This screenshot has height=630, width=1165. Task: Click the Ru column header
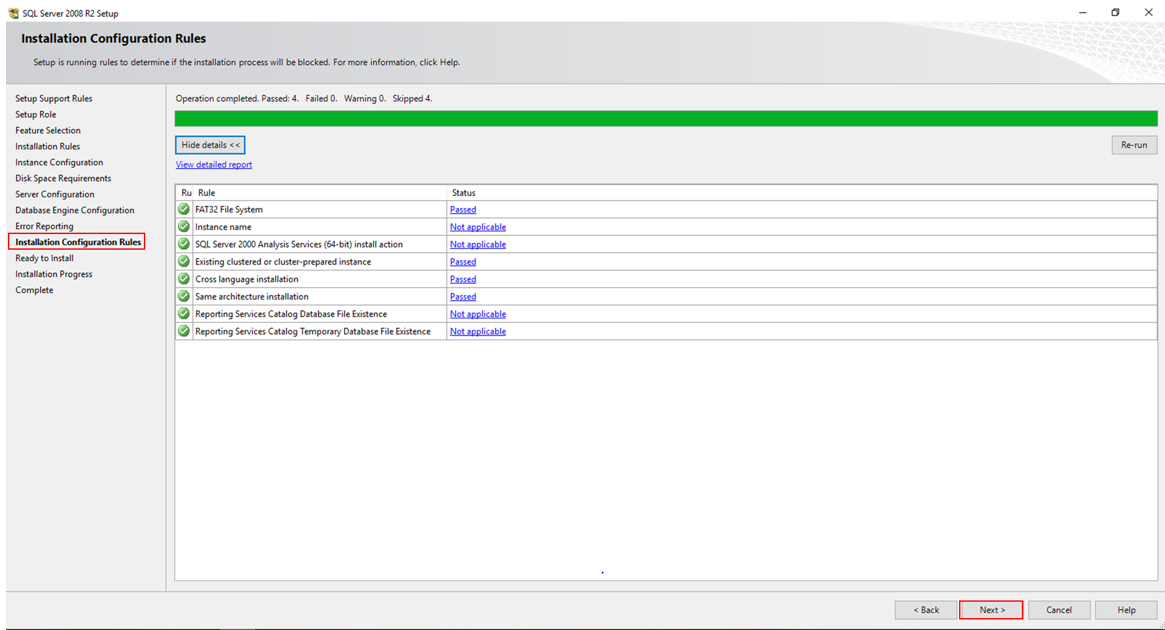pos(185,192)
